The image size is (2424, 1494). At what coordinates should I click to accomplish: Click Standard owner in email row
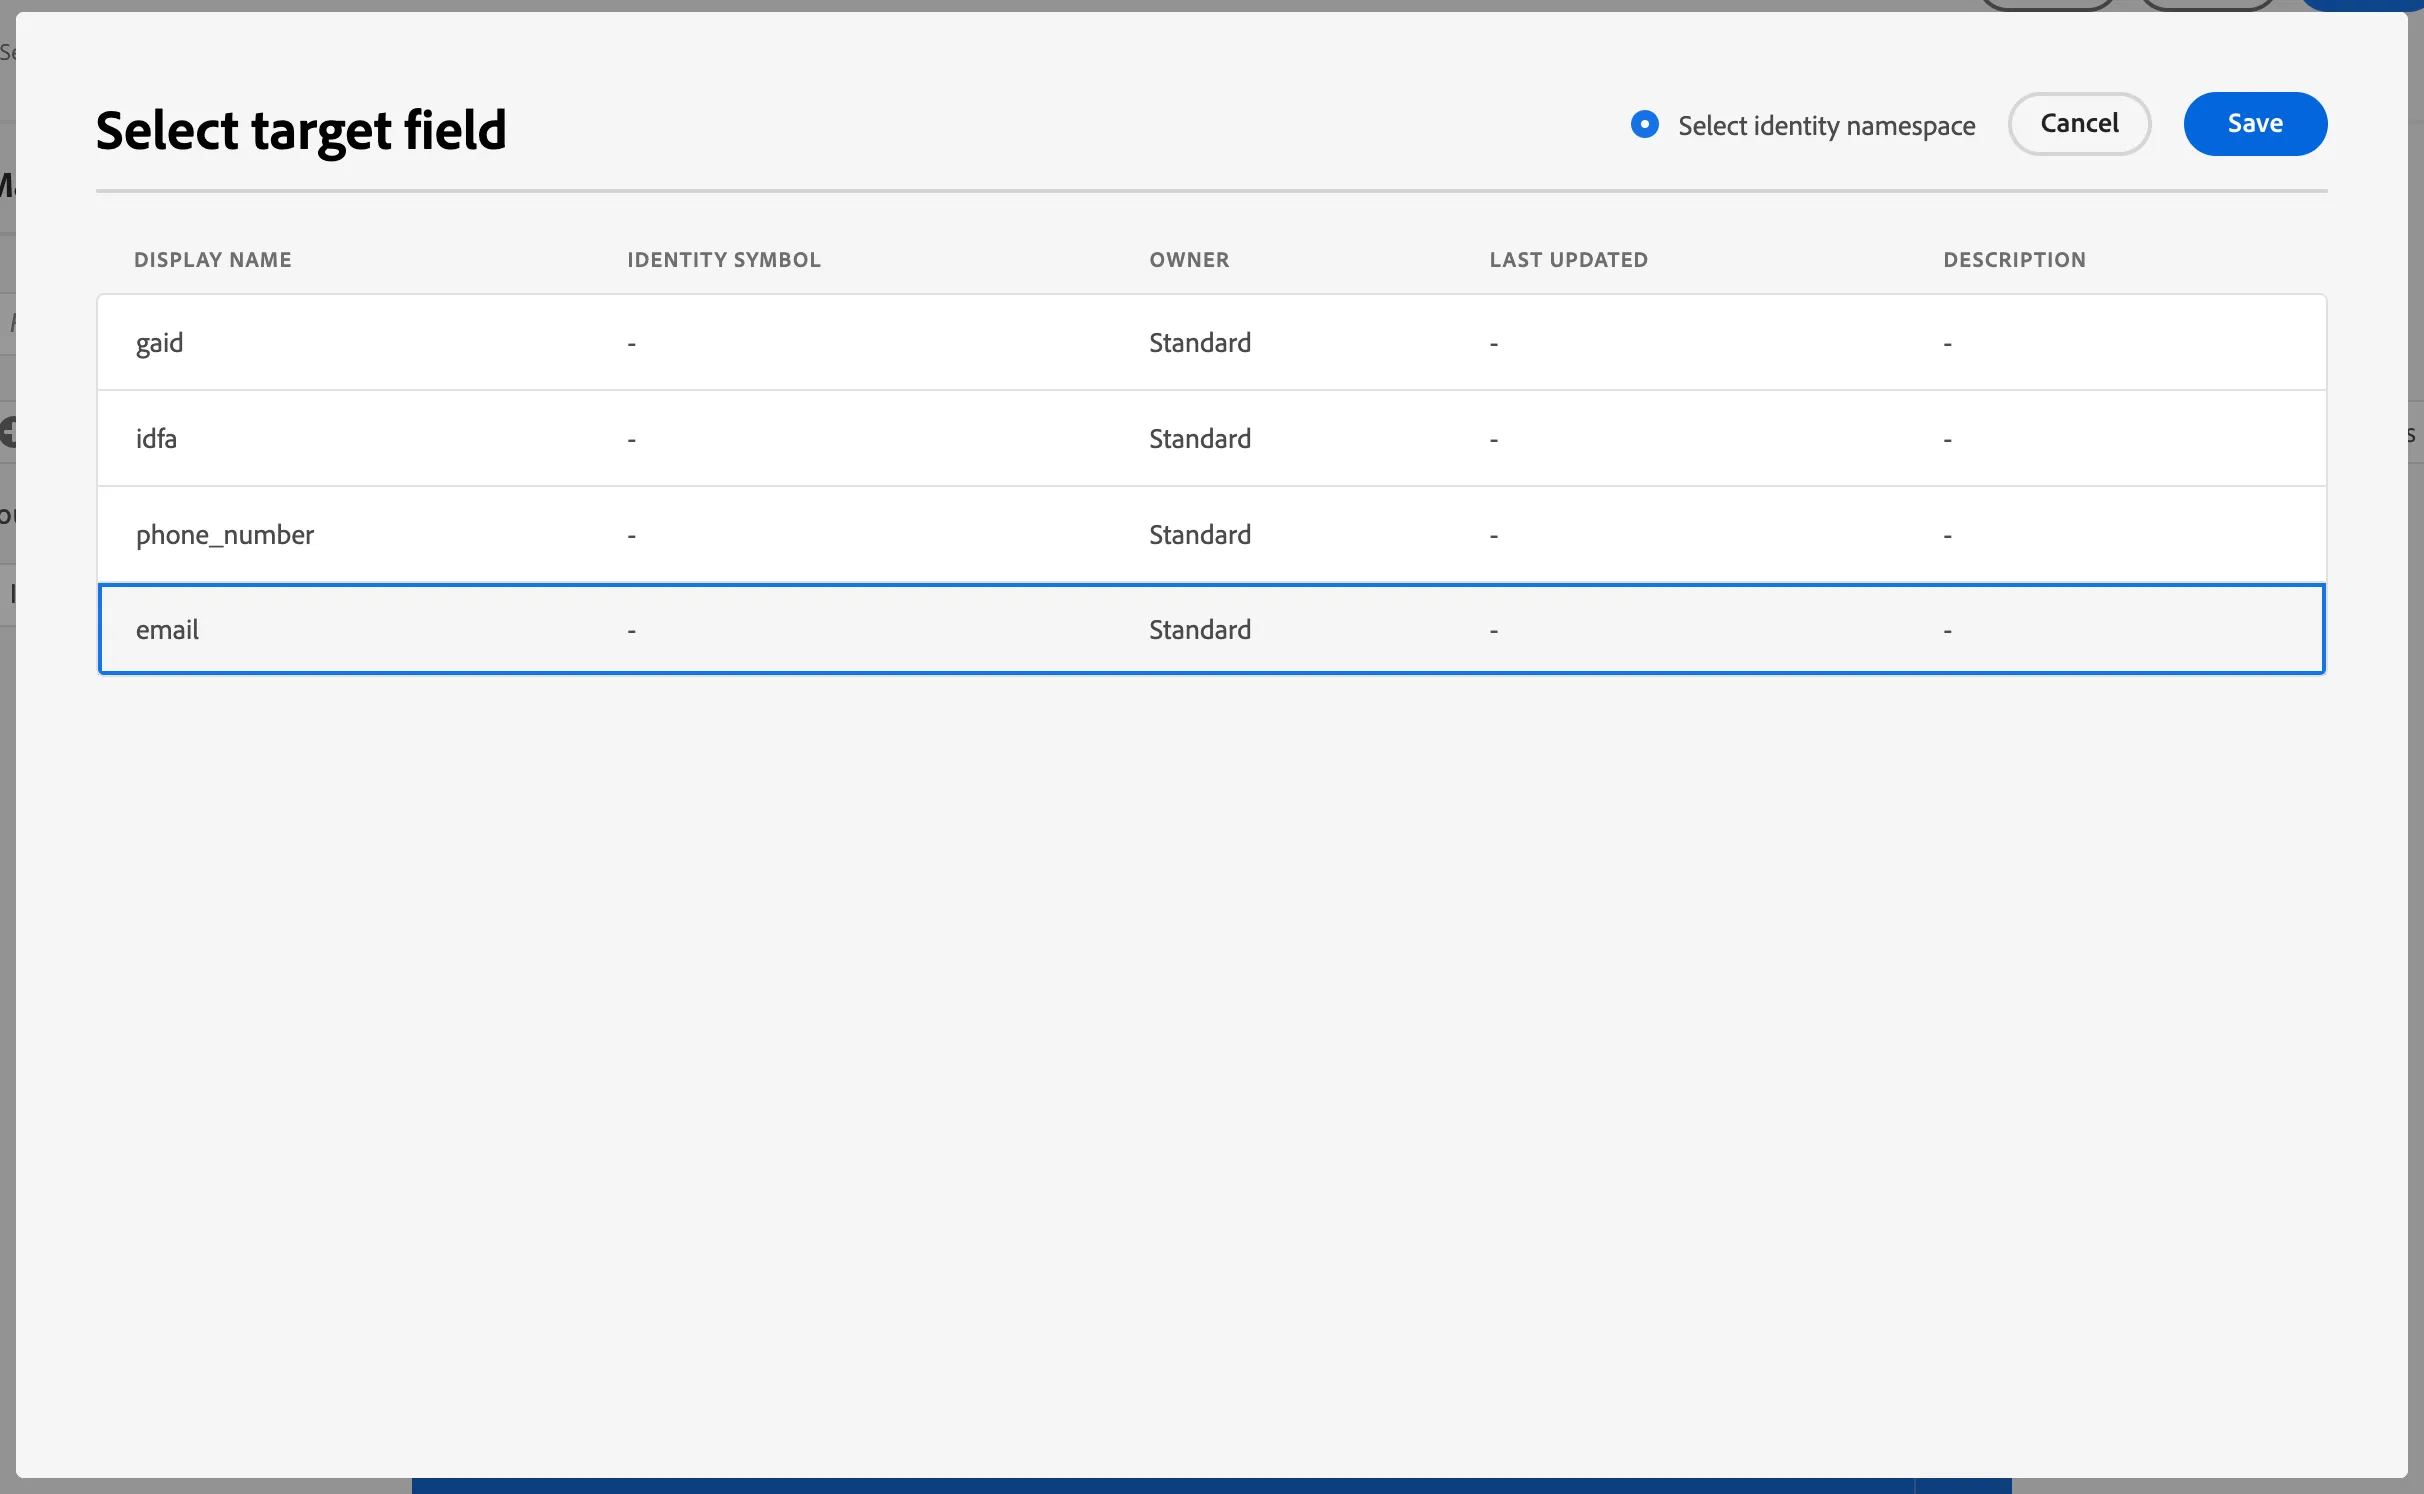point(1200,630)
